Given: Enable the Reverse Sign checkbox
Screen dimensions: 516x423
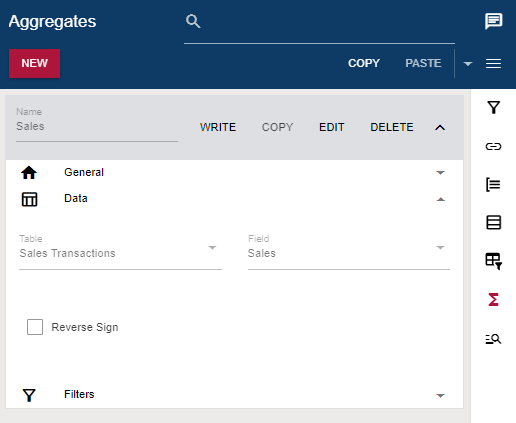Looking at the screenshot, I should pyautogui.click(x=35, y=327).
